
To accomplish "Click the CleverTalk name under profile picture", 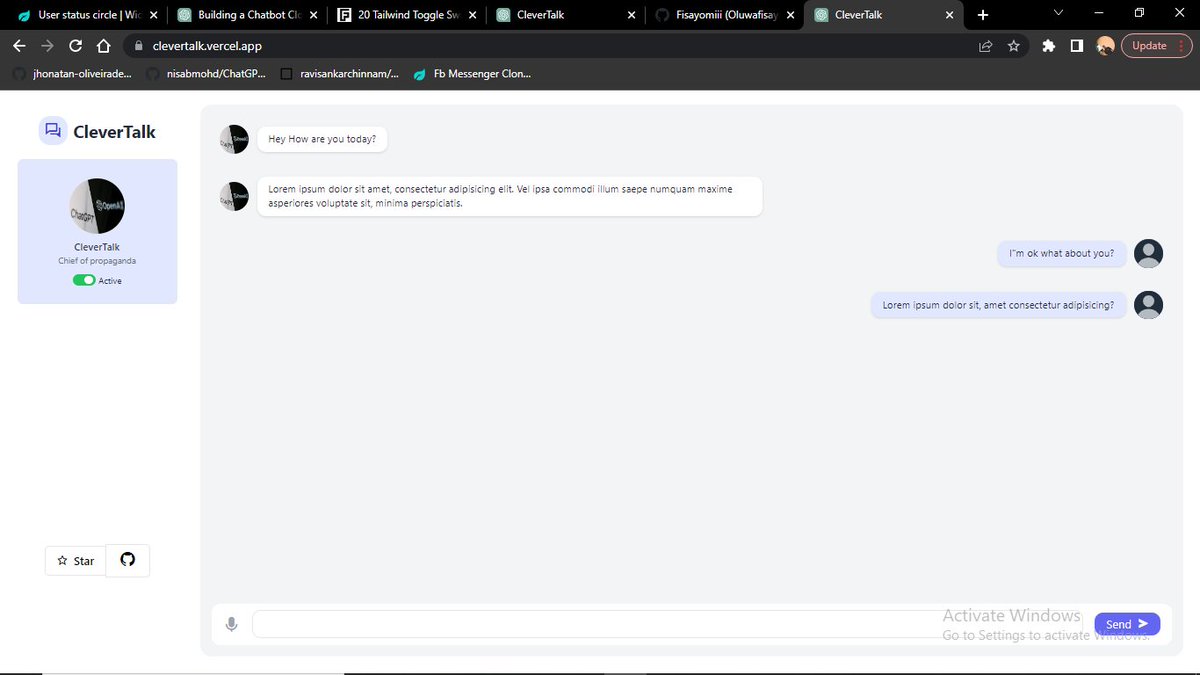I will (97, 247).
